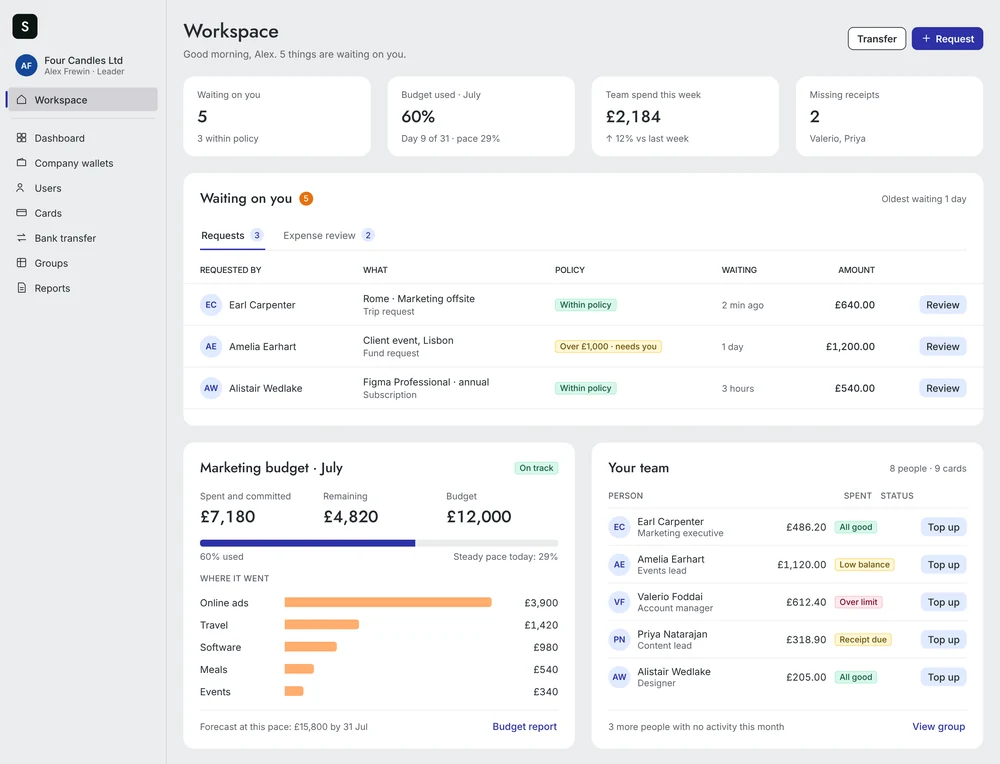Screen dimensions: 1000x764
Task: Review Earl Carpenter's Rome trip request
Action: pos(942,305)
